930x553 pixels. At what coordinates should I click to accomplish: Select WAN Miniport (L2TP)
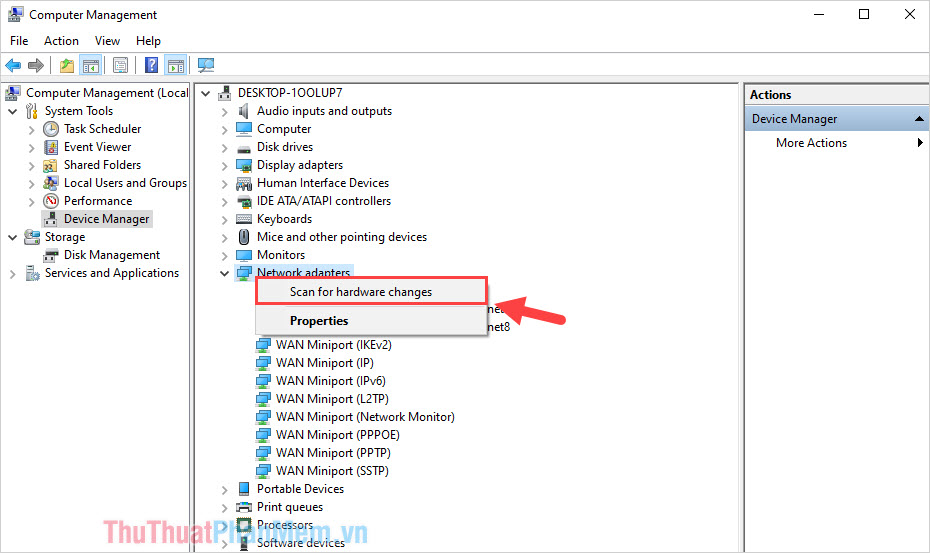332,399
